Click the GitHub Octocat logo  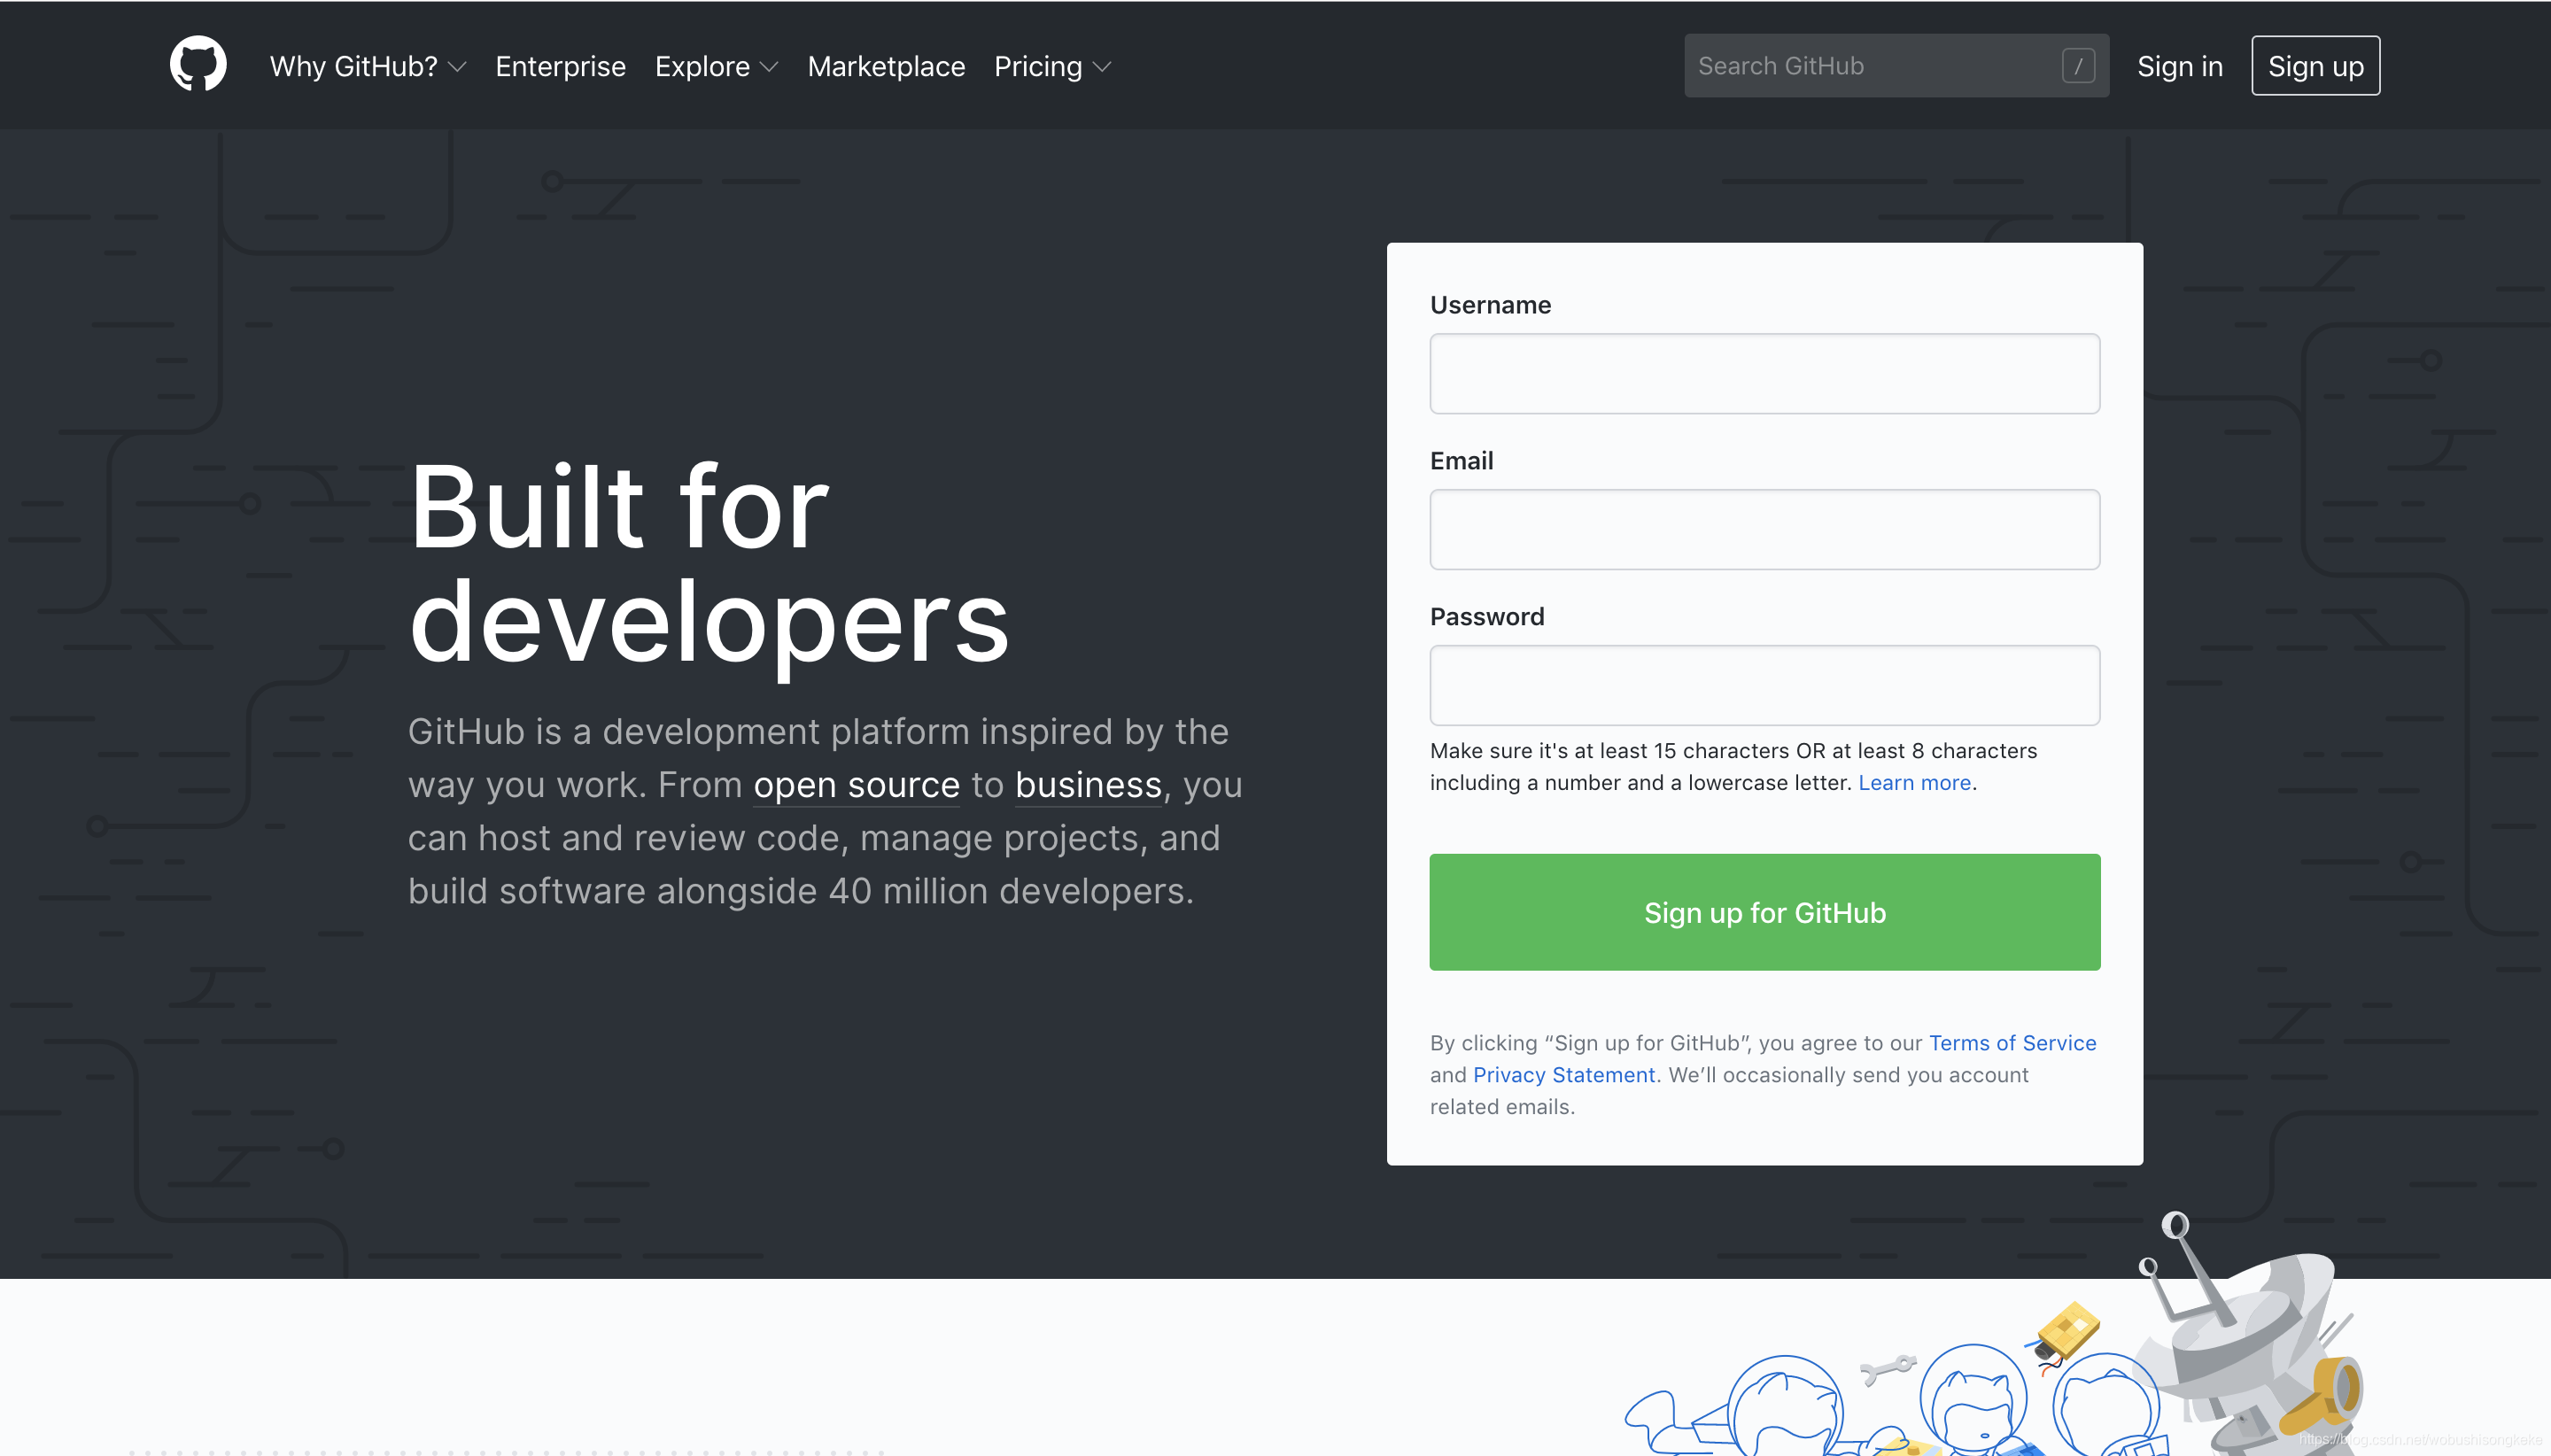198,65
